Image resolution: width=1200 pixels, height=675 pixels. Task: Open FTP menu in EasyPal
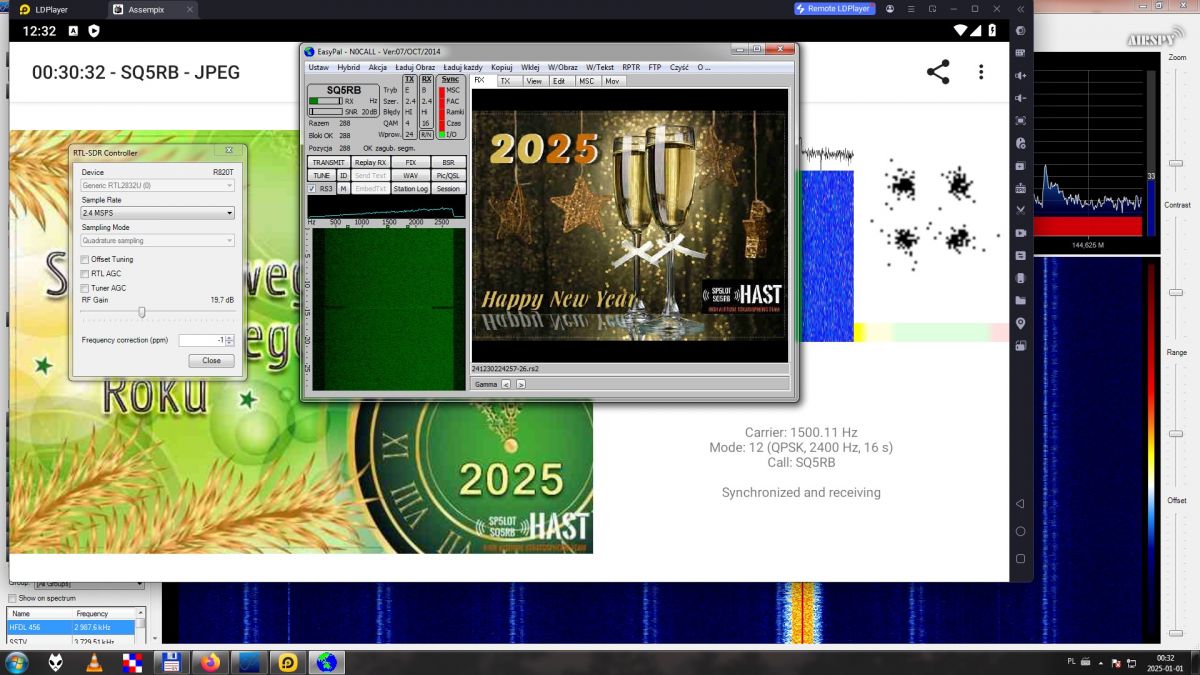[x=654, y=67]
